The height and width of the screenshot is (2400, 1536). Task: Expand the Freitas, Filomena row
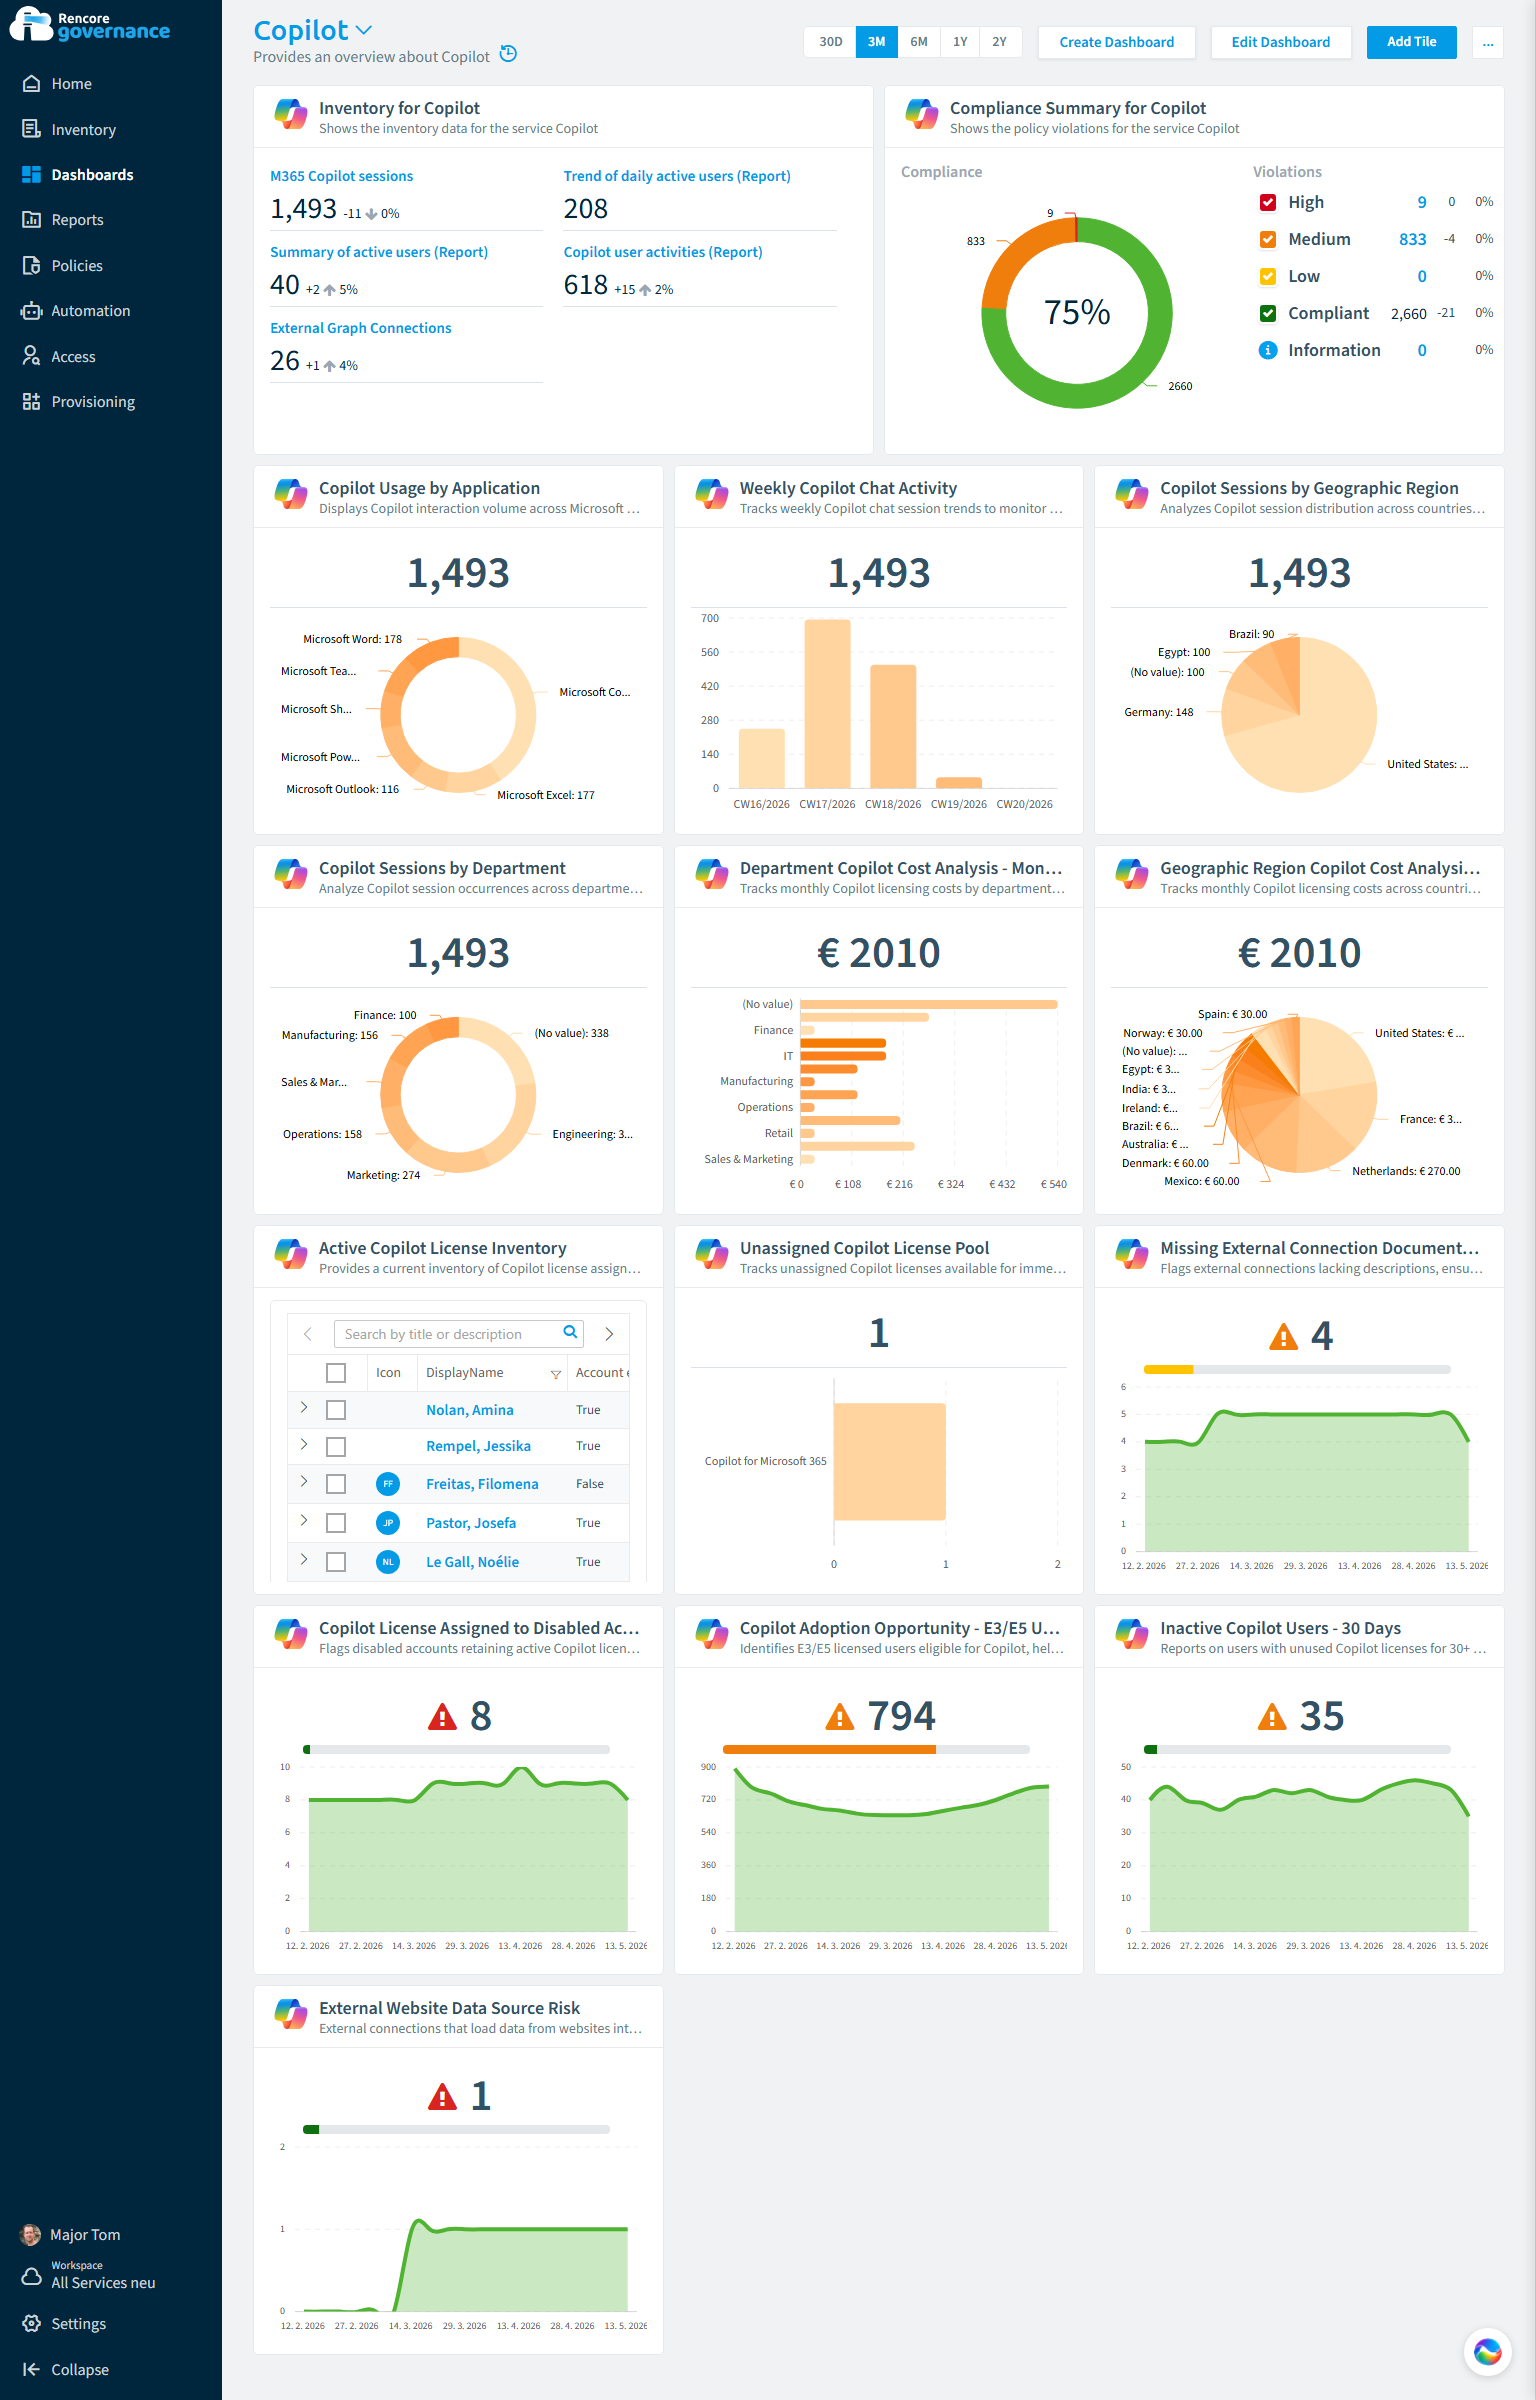pyautogui.click(x=304, y=1481)
